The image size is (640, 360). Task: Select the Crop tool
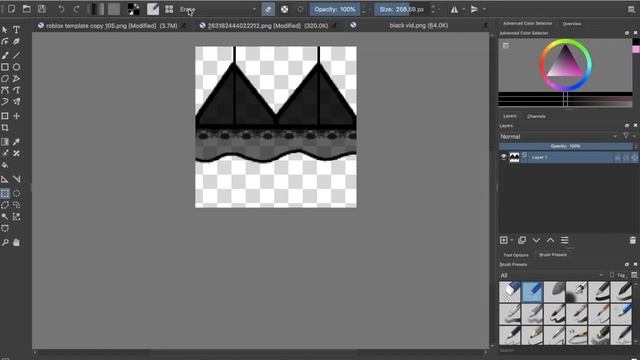(5, 128)
